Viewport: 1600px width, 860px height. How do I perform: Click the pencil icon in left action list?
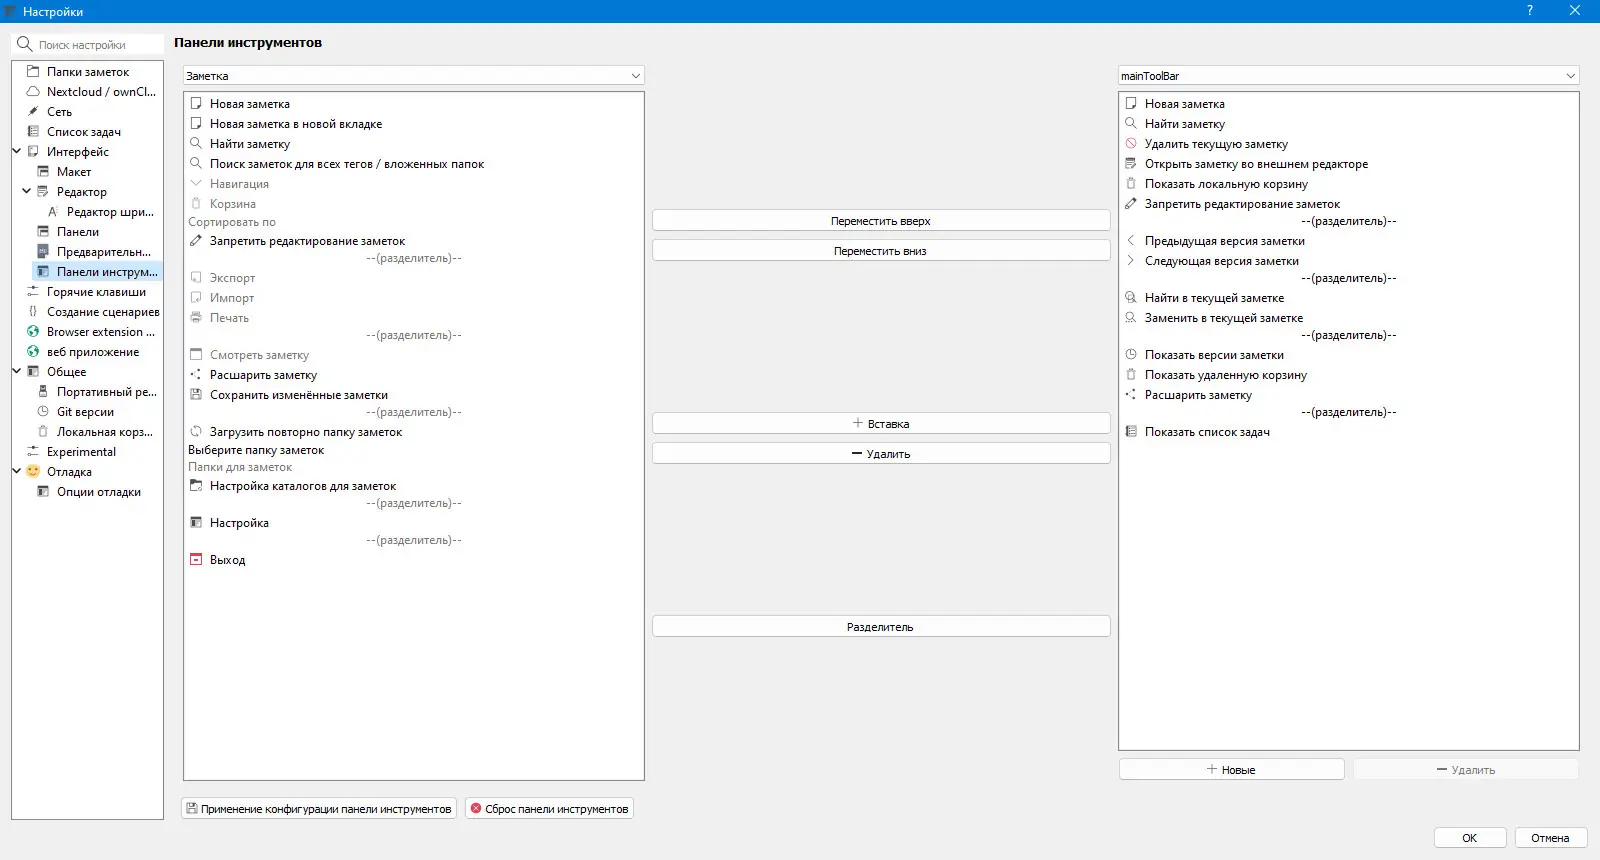(196, 241)
